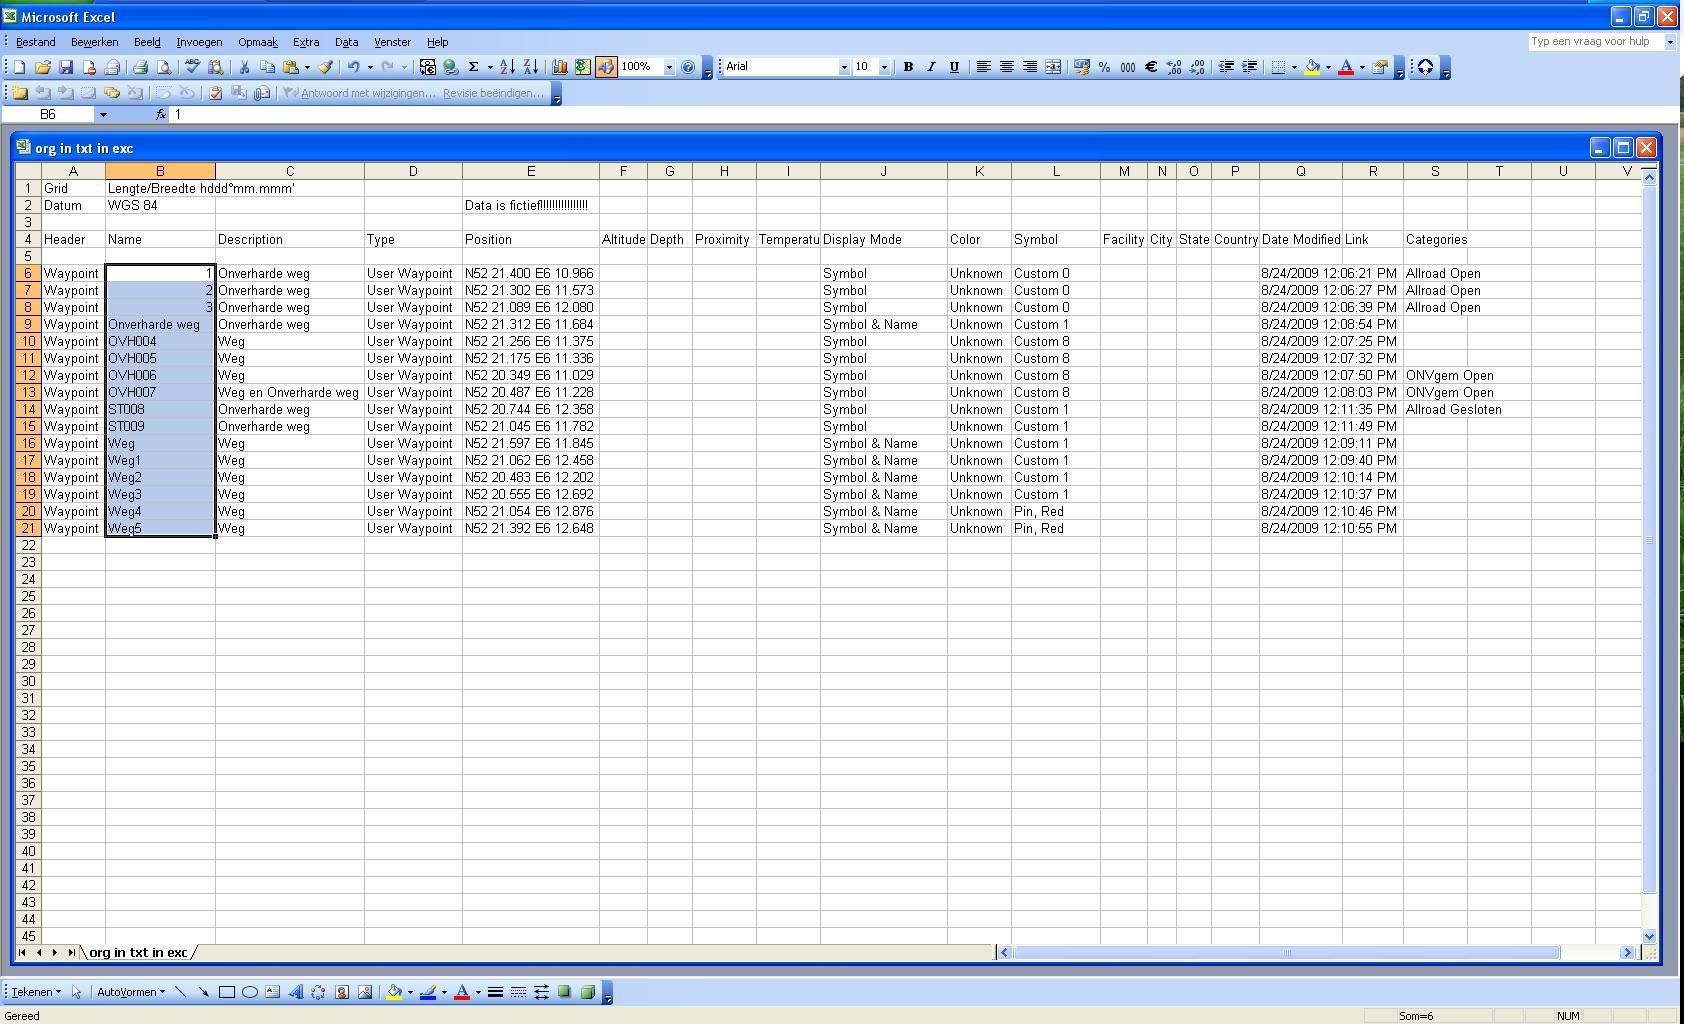
Task: Open the Arial font name dropdown
Action: pos(843,67)
